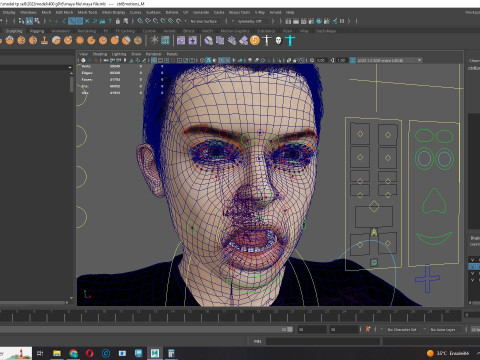Open the UV menu

[x=186, y=12]
